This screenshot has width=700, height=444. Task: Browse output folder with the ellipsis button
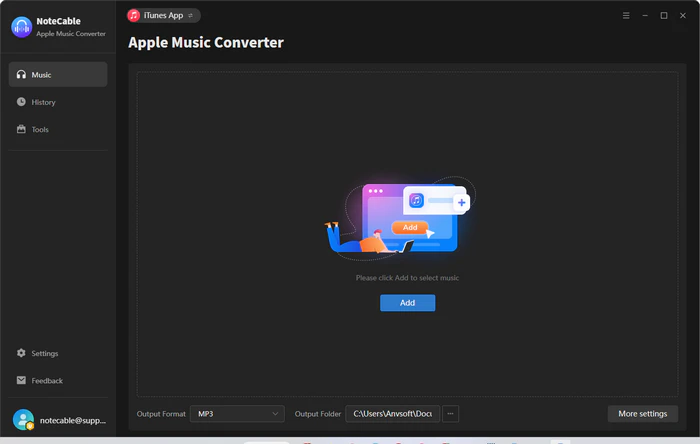(450, 414)
